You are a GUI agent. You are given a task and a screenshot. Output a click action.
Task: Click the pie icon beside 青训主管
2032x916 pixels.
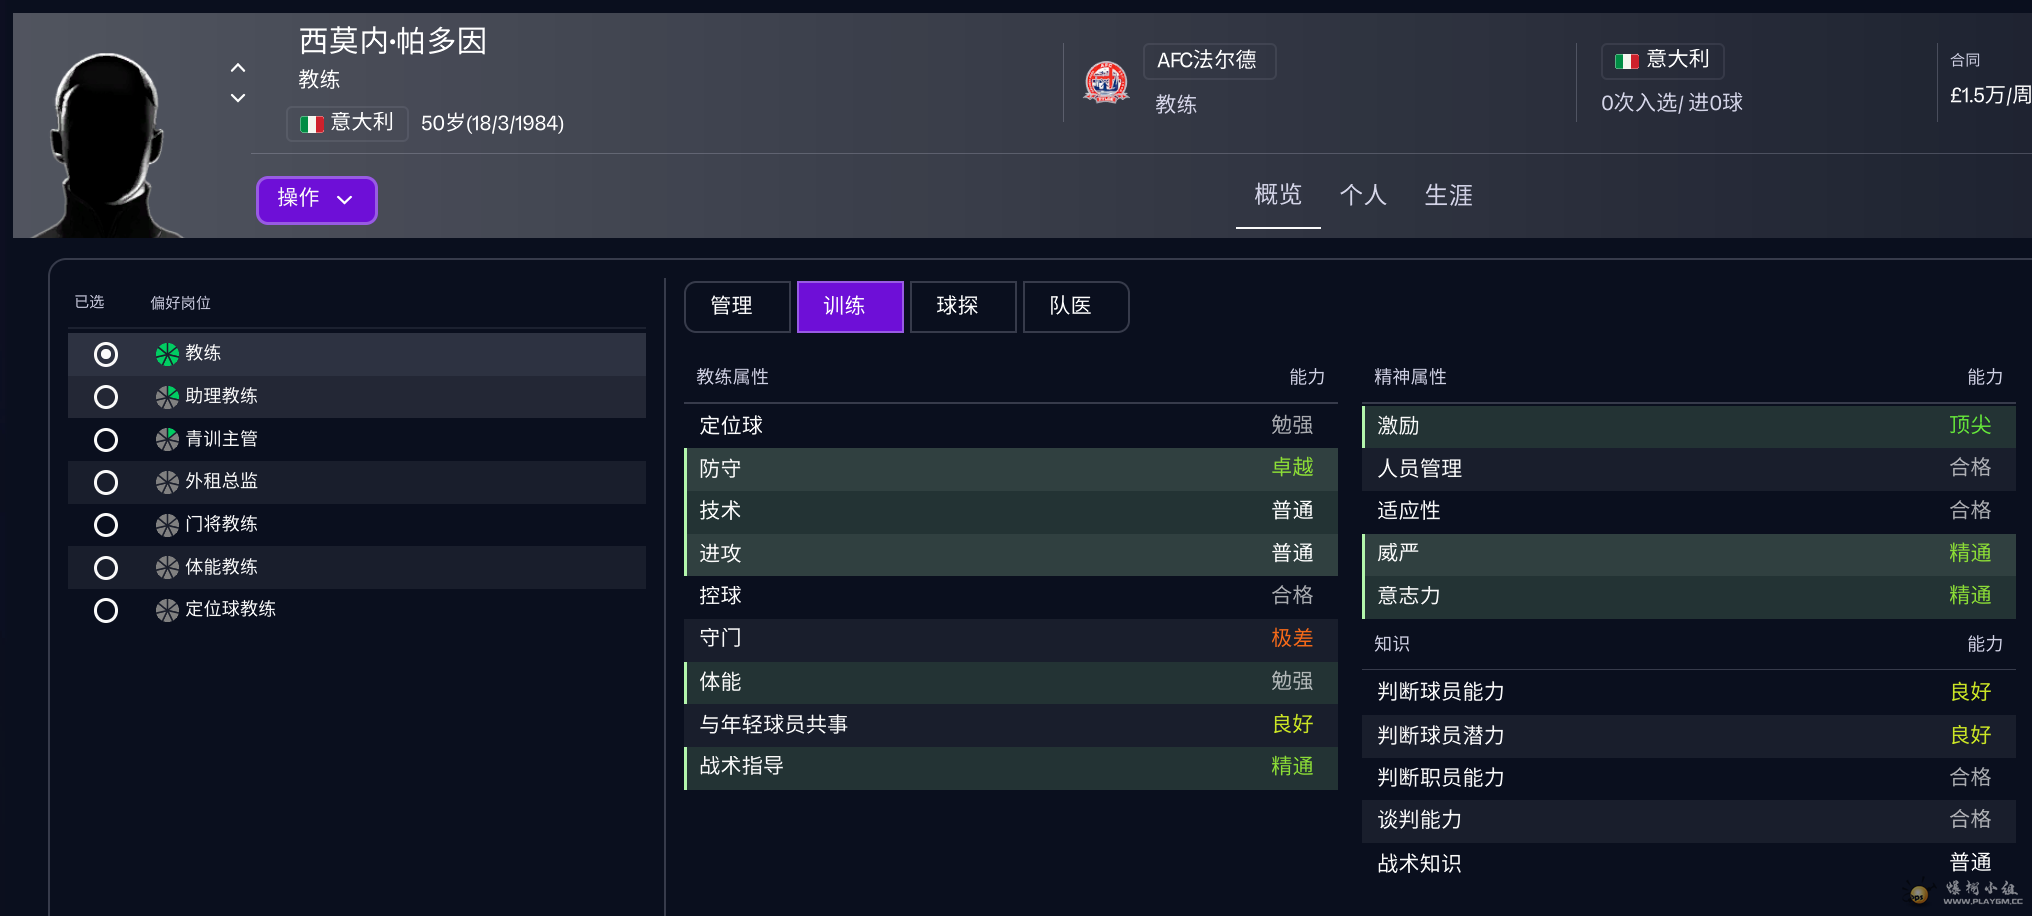(167, 439)
